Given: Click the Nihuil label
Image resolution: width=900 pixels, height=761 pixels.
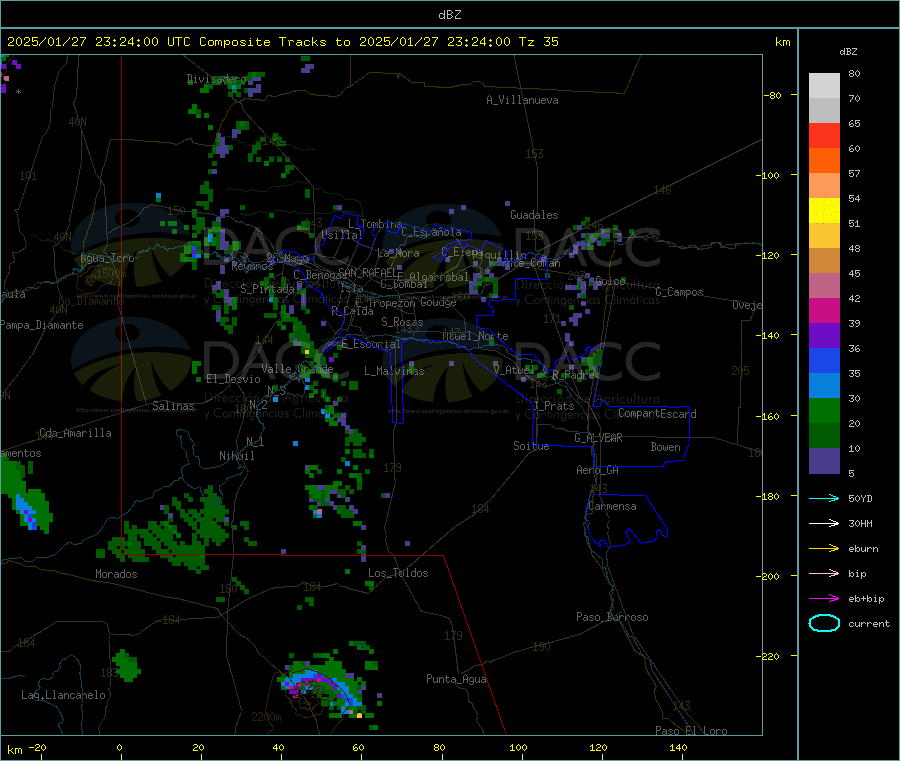Looking at the screenshot, I should (236, 456).
